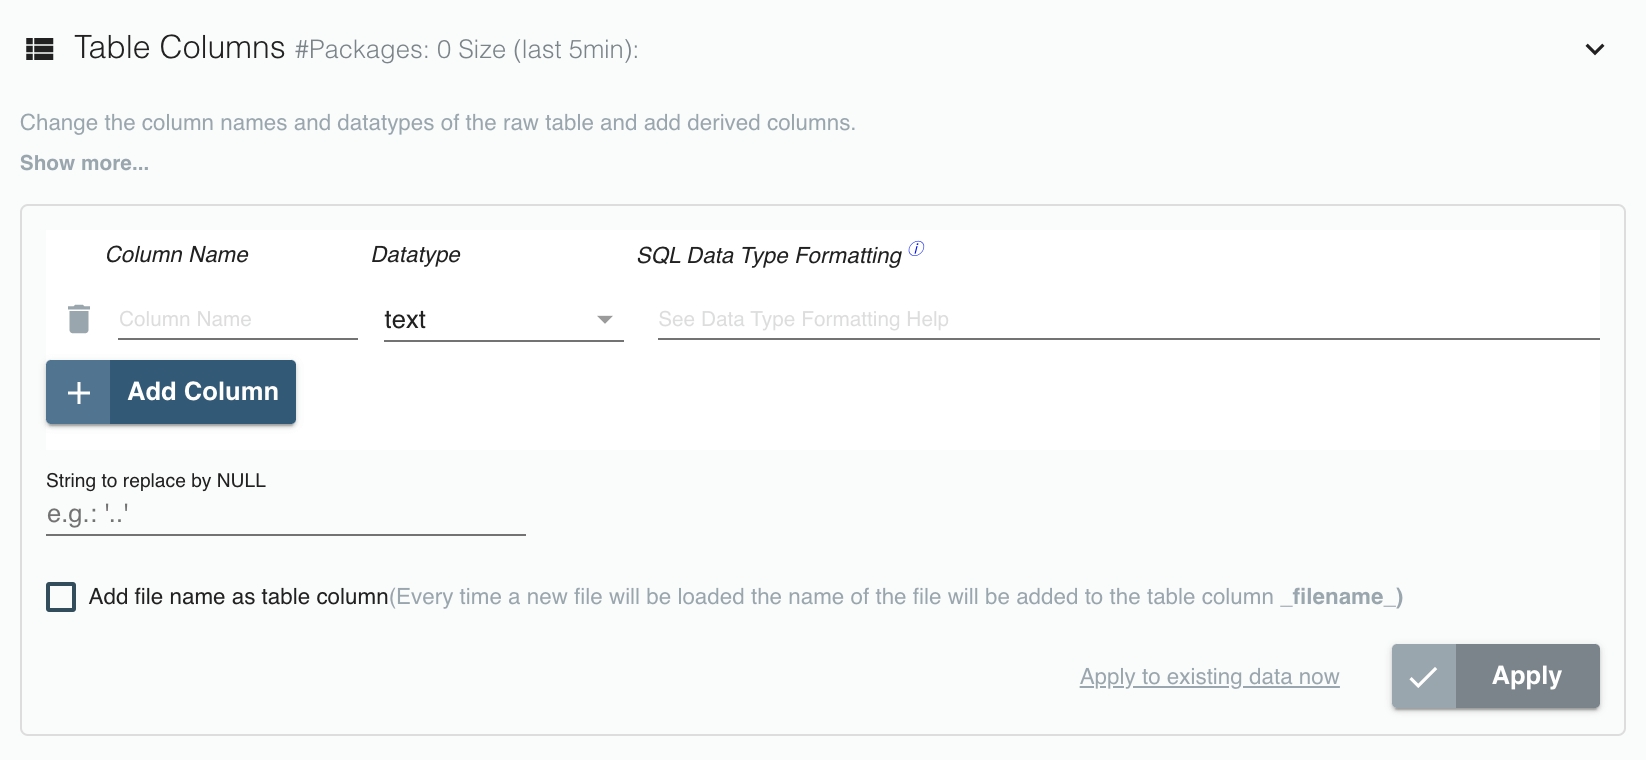The height and width of the screenshot is (760, 1646).
Task: Click the String to replace by NULL field
Action: point(285,515)
